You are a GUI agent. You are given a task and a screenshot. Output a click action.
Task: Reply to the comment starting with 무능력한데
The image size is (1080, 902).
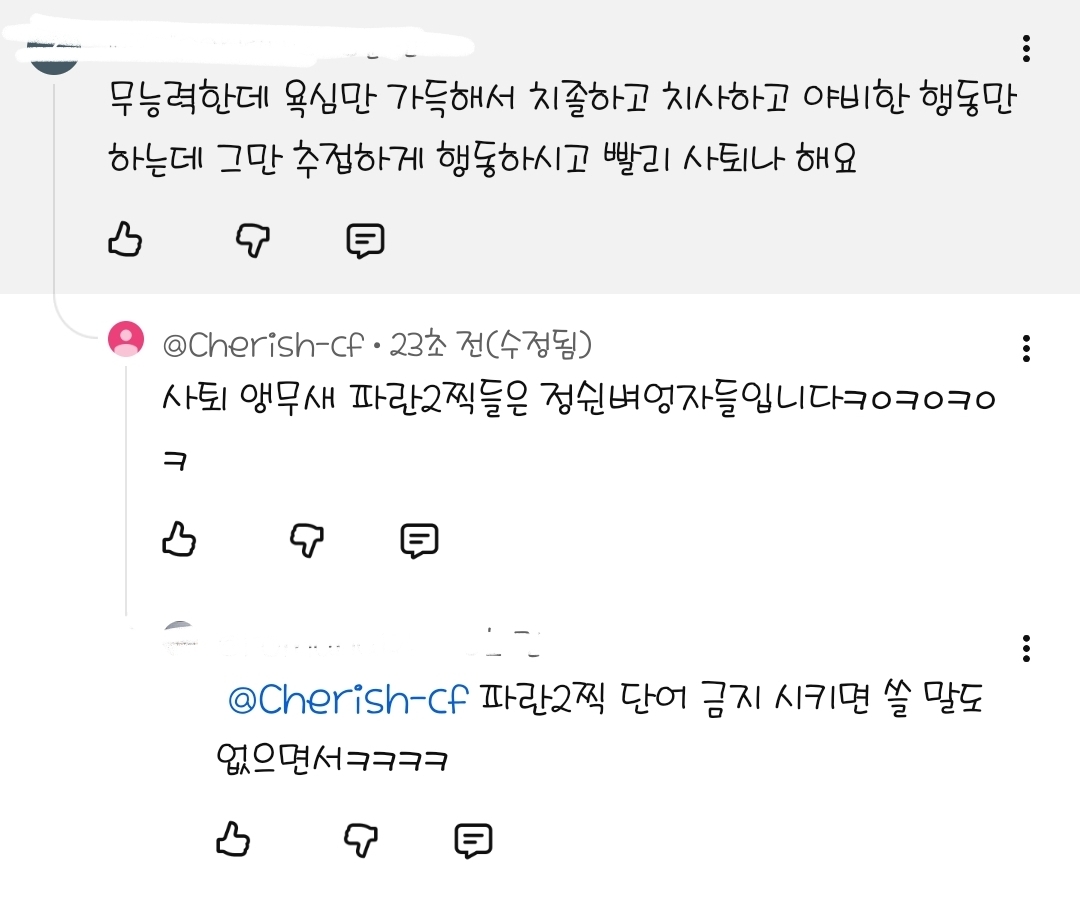click(x=365, y=241)
